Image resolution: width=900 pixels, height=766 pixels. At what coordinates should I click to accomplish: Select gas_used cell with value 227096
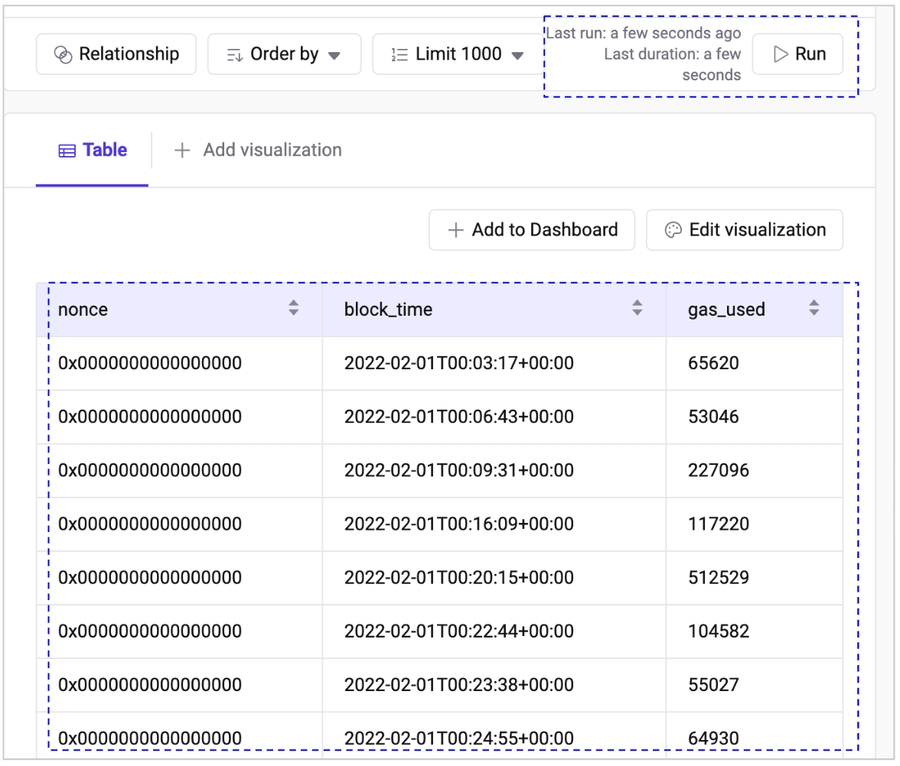(x=718, y=470)
